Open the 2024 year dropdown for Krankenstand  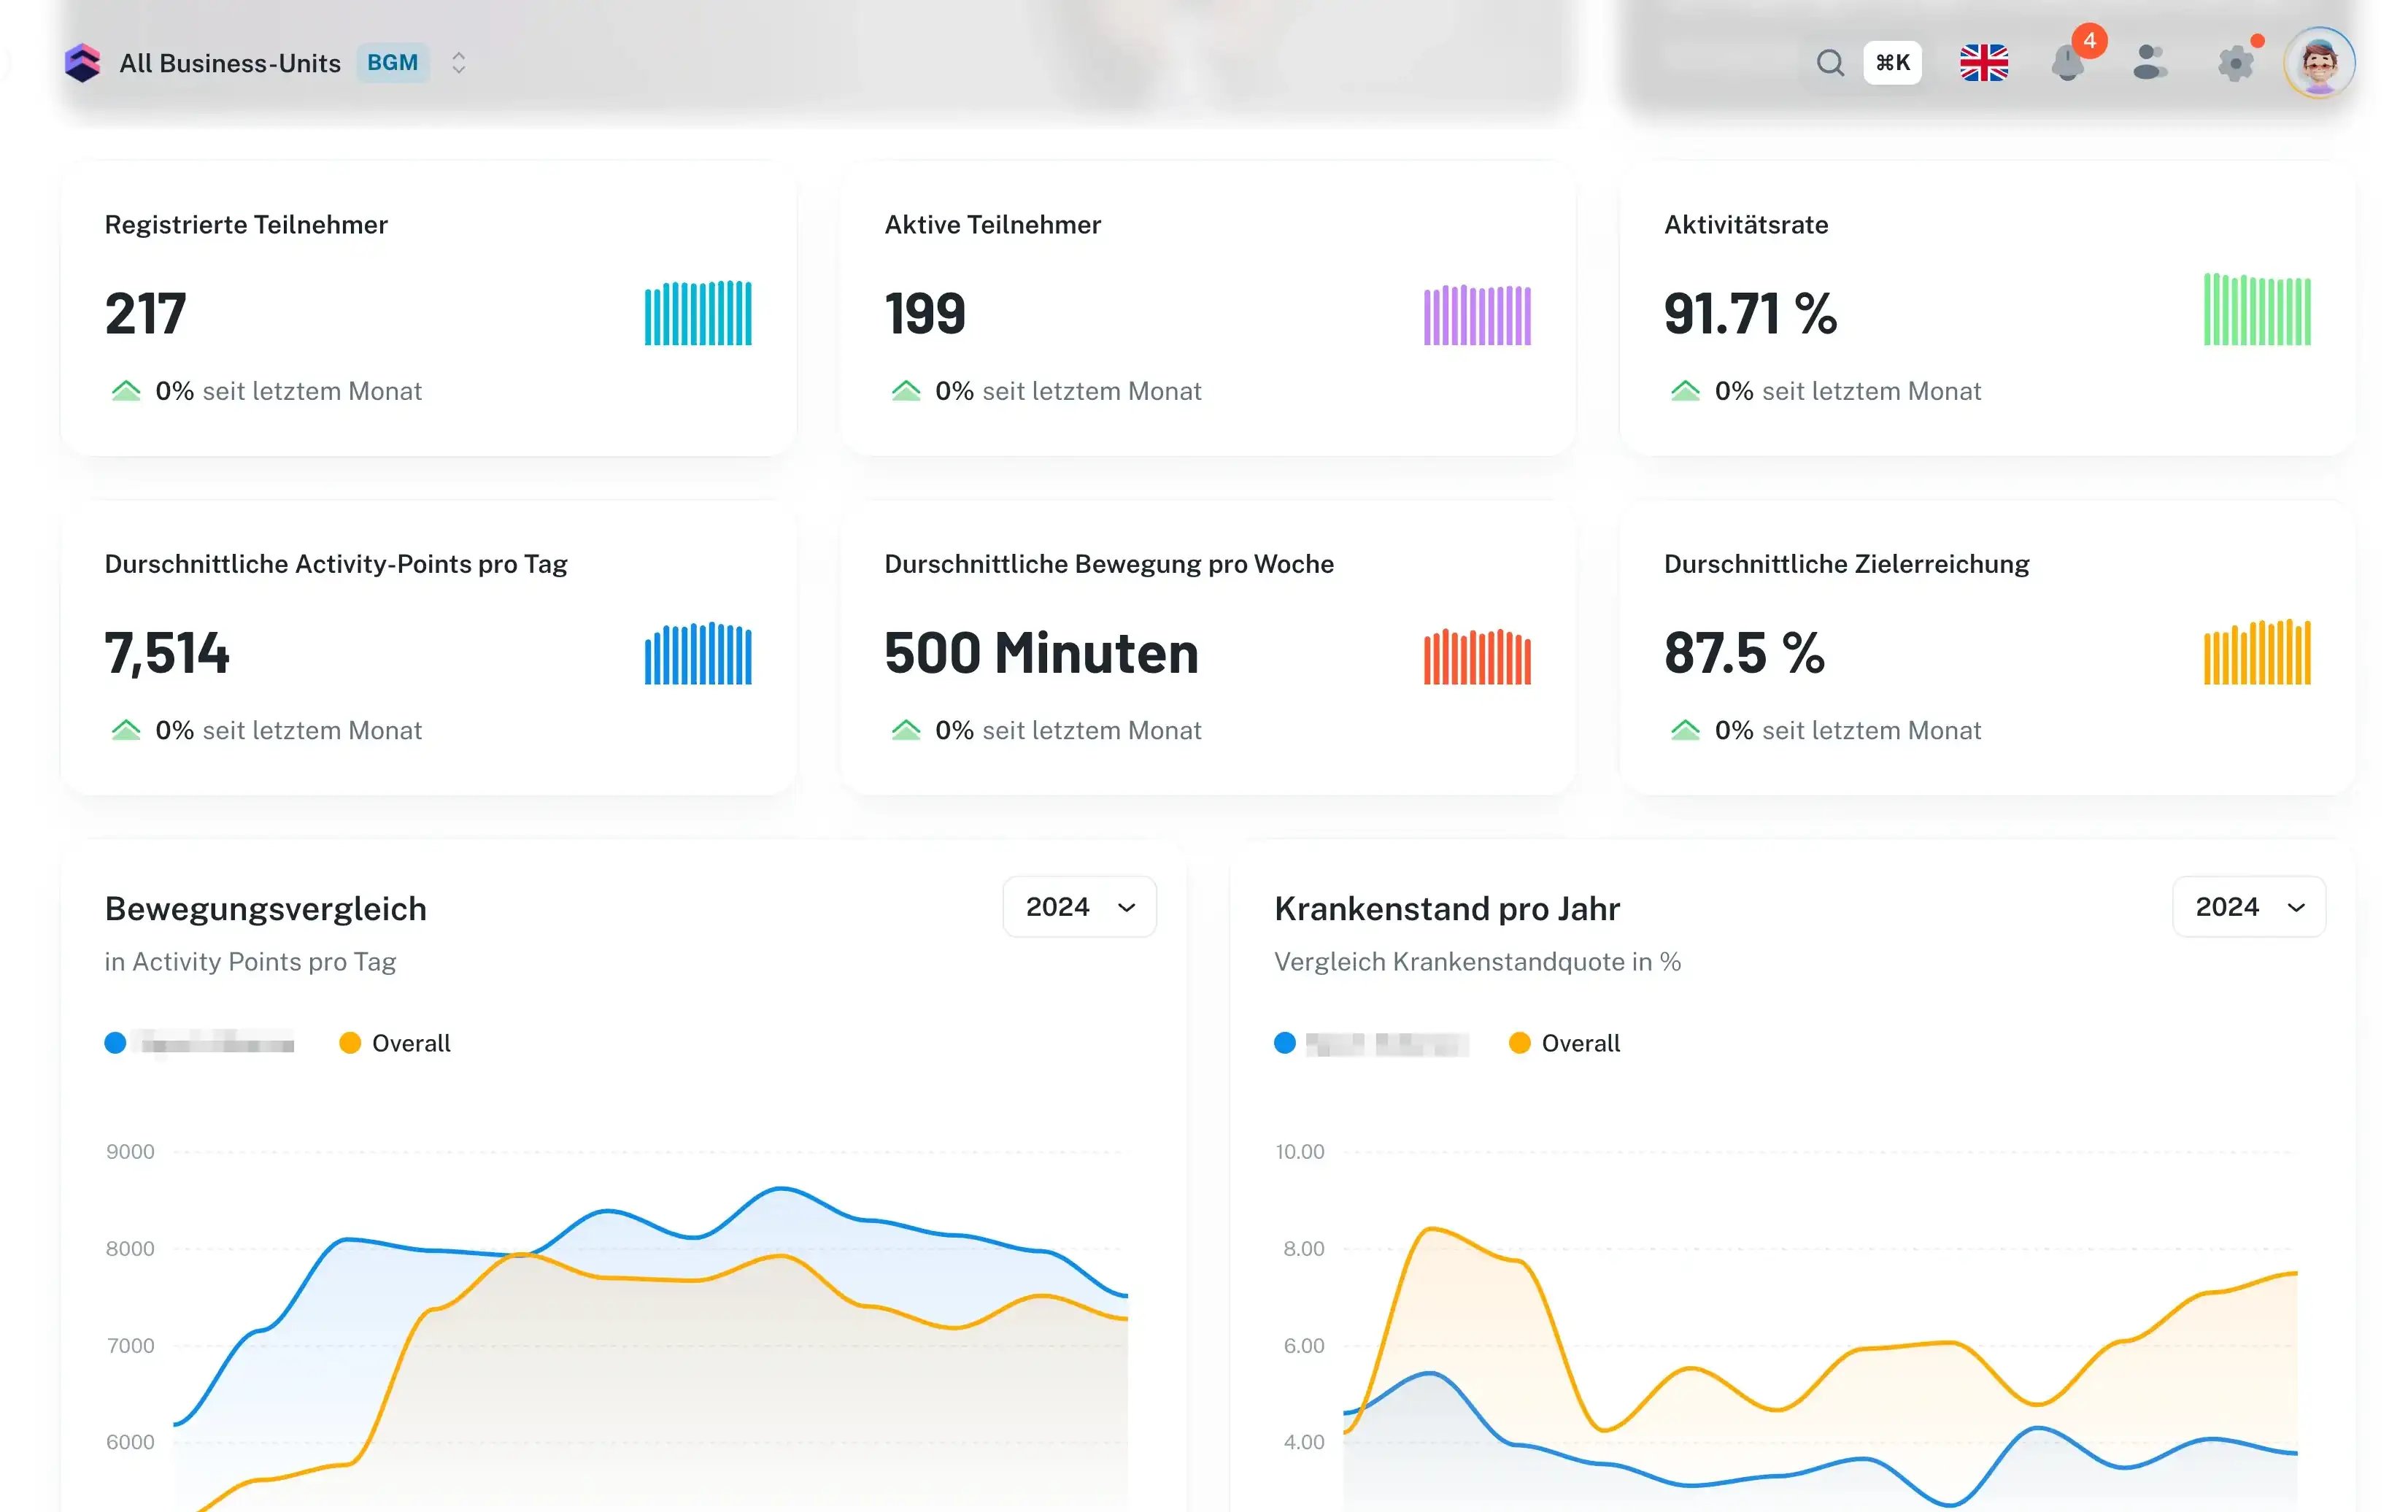tap(2248, 907)
